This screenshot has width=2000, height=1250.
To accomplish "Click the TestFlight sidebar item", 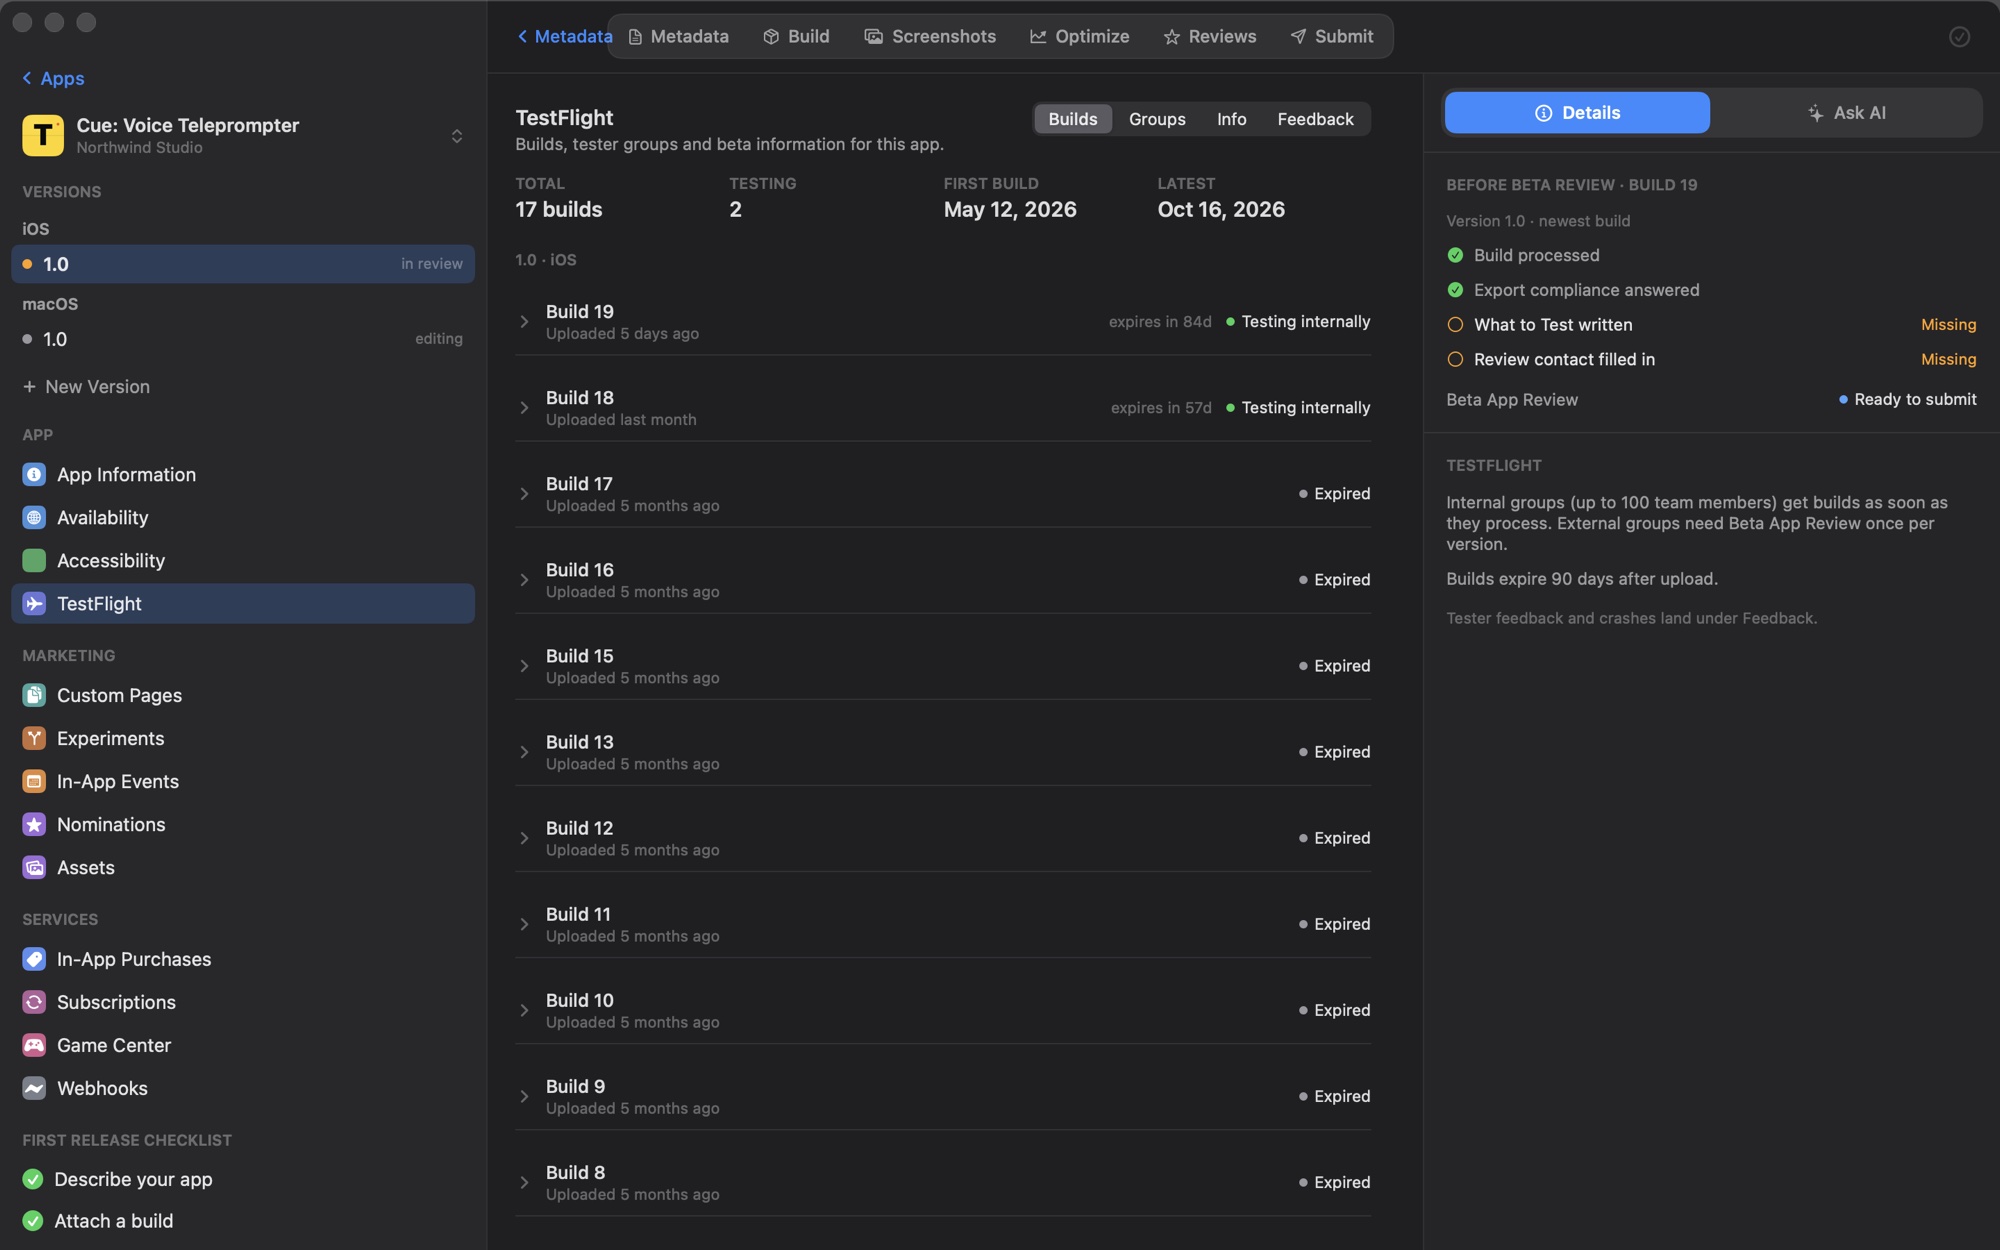I will point(243,604).
